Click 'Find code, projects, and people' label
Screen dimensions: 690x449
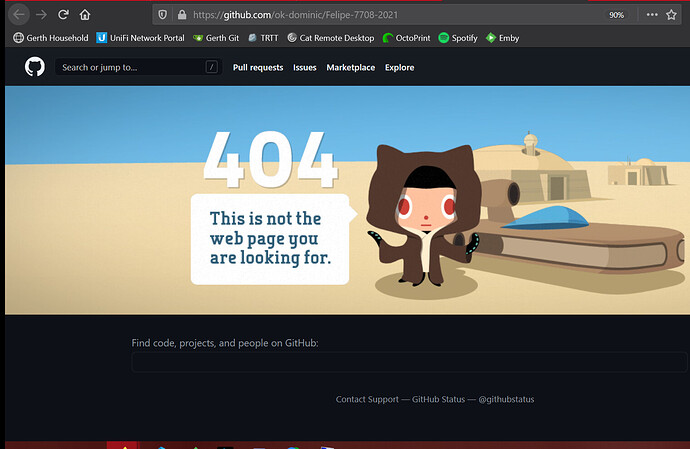point(225,343)
